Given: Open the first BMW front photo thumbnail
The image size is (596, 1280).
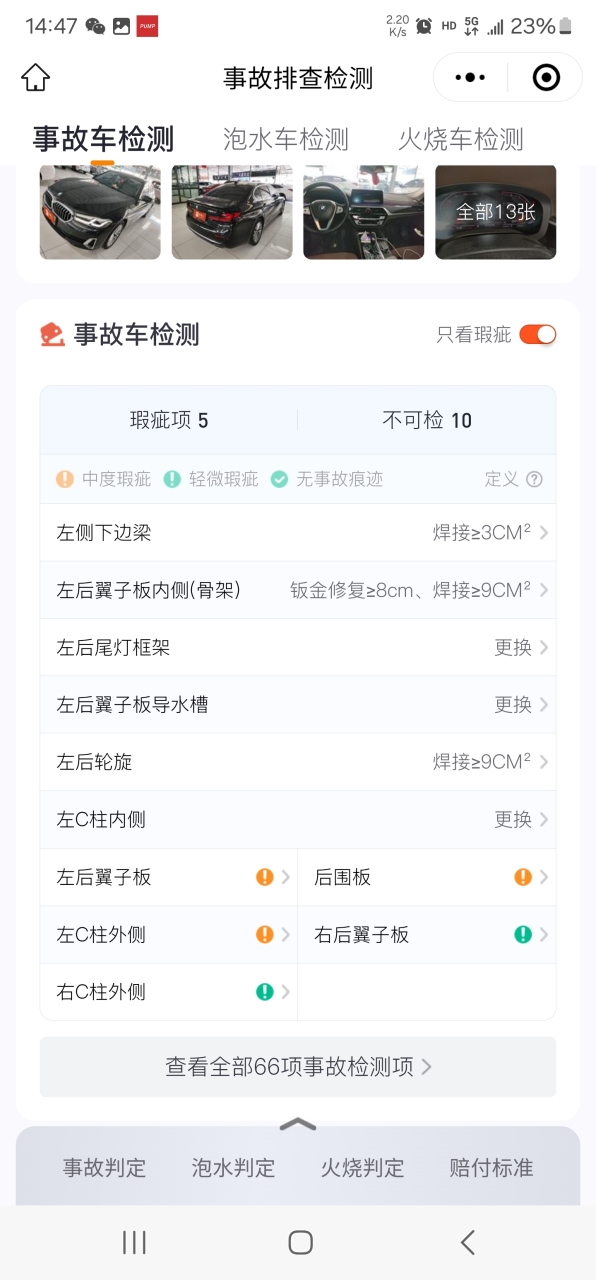Looking at the screenshot, I should [100, 212].
